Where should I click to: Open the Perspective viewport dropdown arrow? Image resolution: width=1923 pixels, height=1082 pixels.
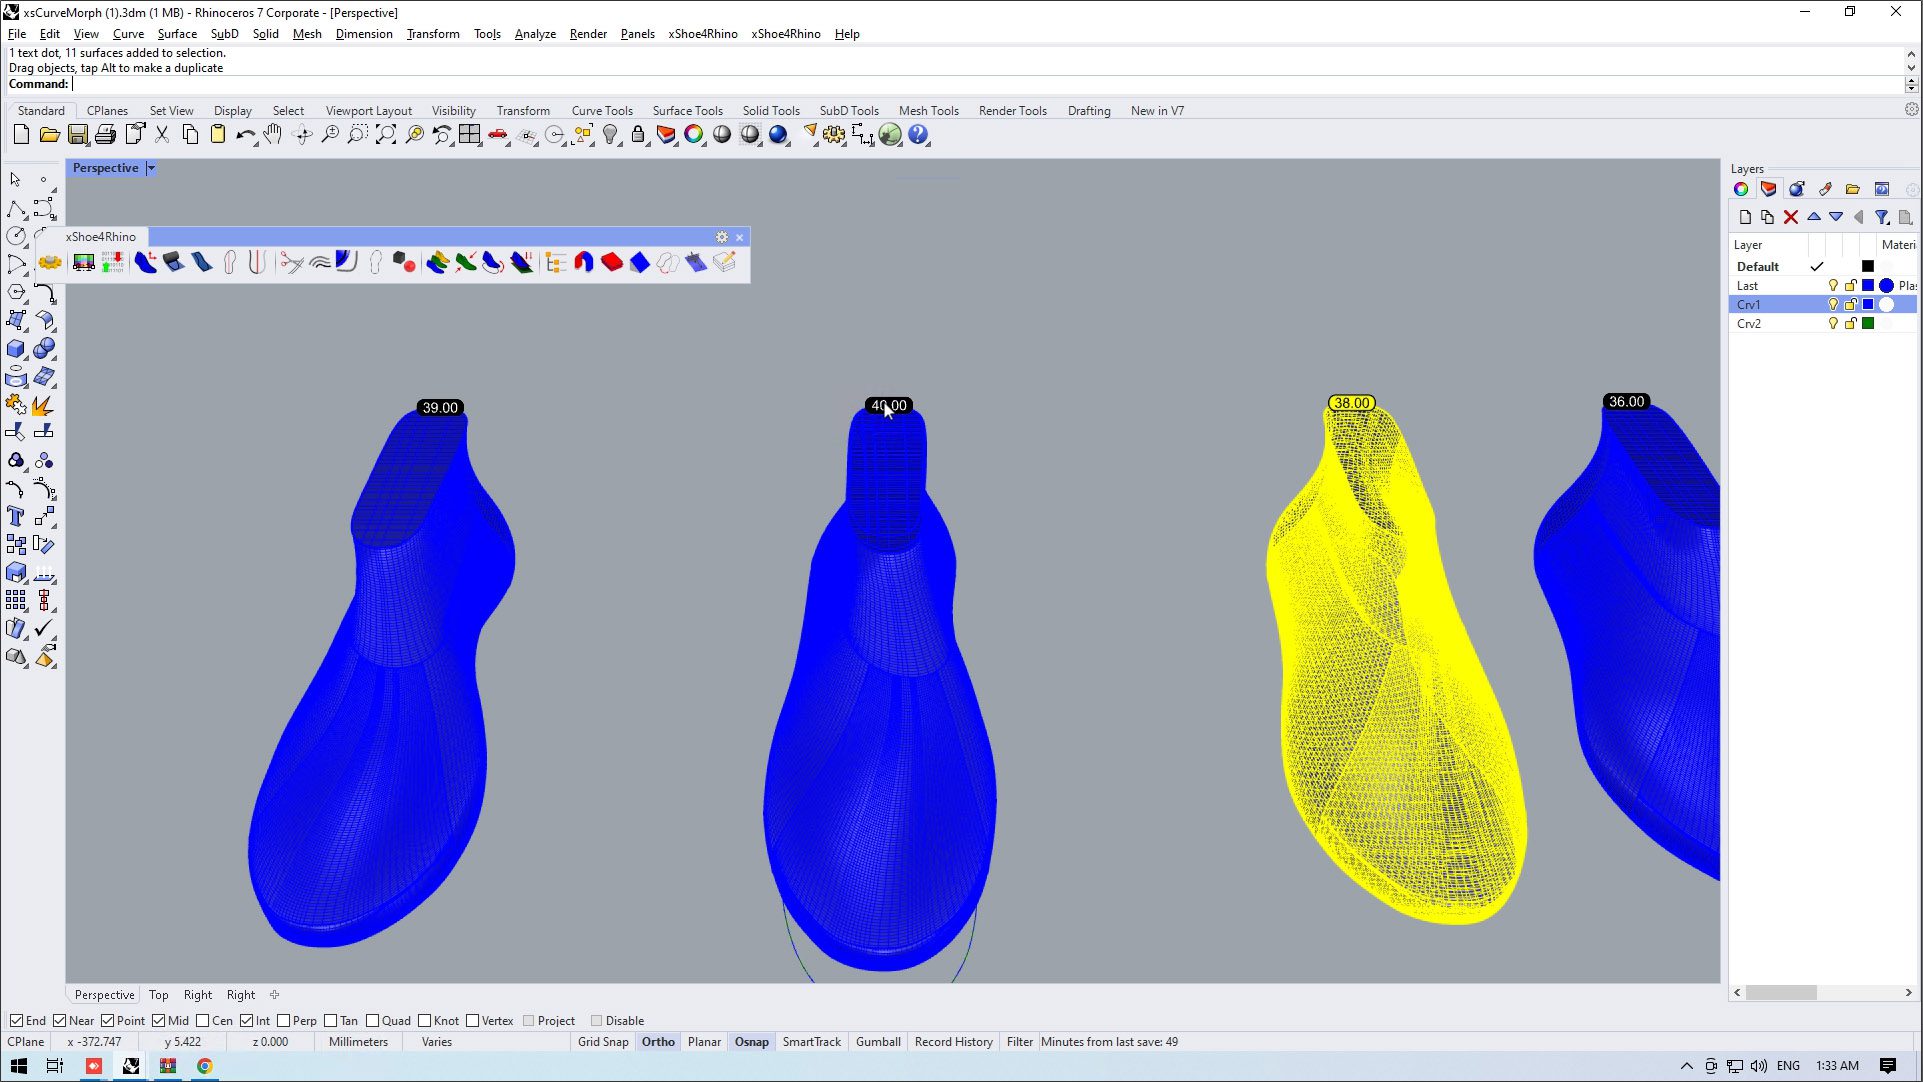(151, 168)
